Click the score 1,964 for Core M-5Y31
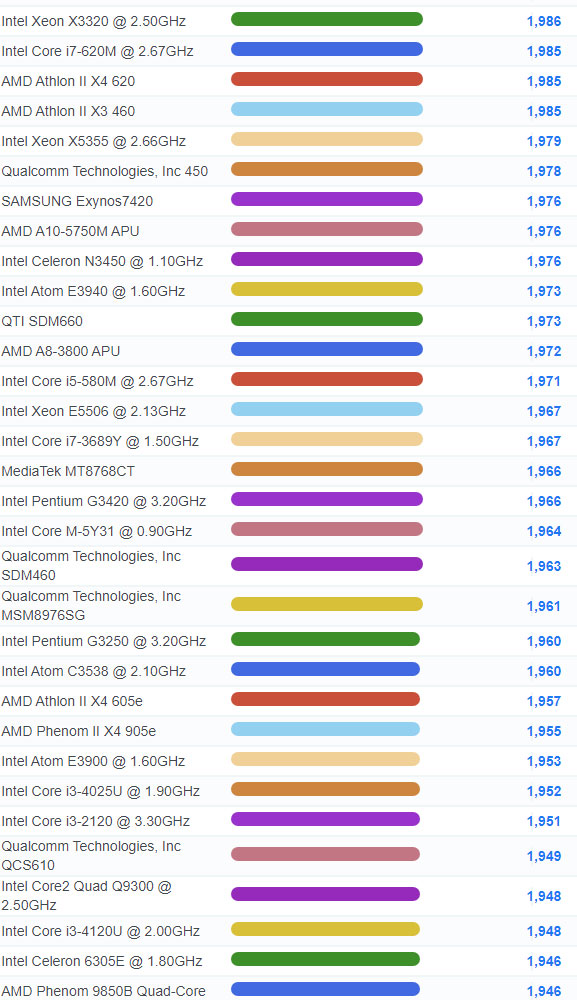The width and height of the screenshot is (577, 1000). coord(544,531)
